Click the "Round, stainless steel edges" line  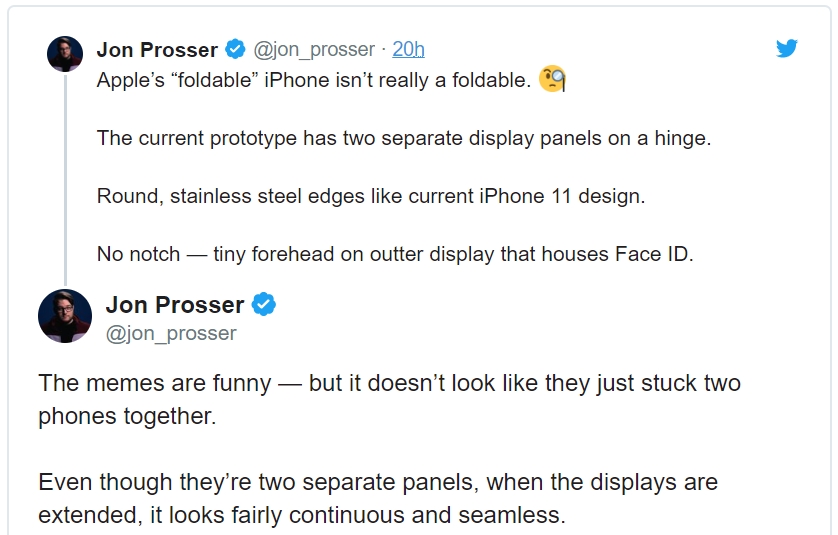(x=371, y=196)
